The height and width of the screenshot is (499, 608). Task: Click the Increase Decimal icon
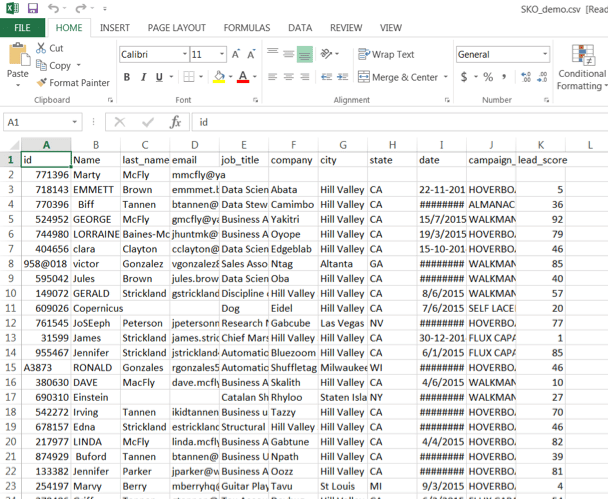pos(526,77)
